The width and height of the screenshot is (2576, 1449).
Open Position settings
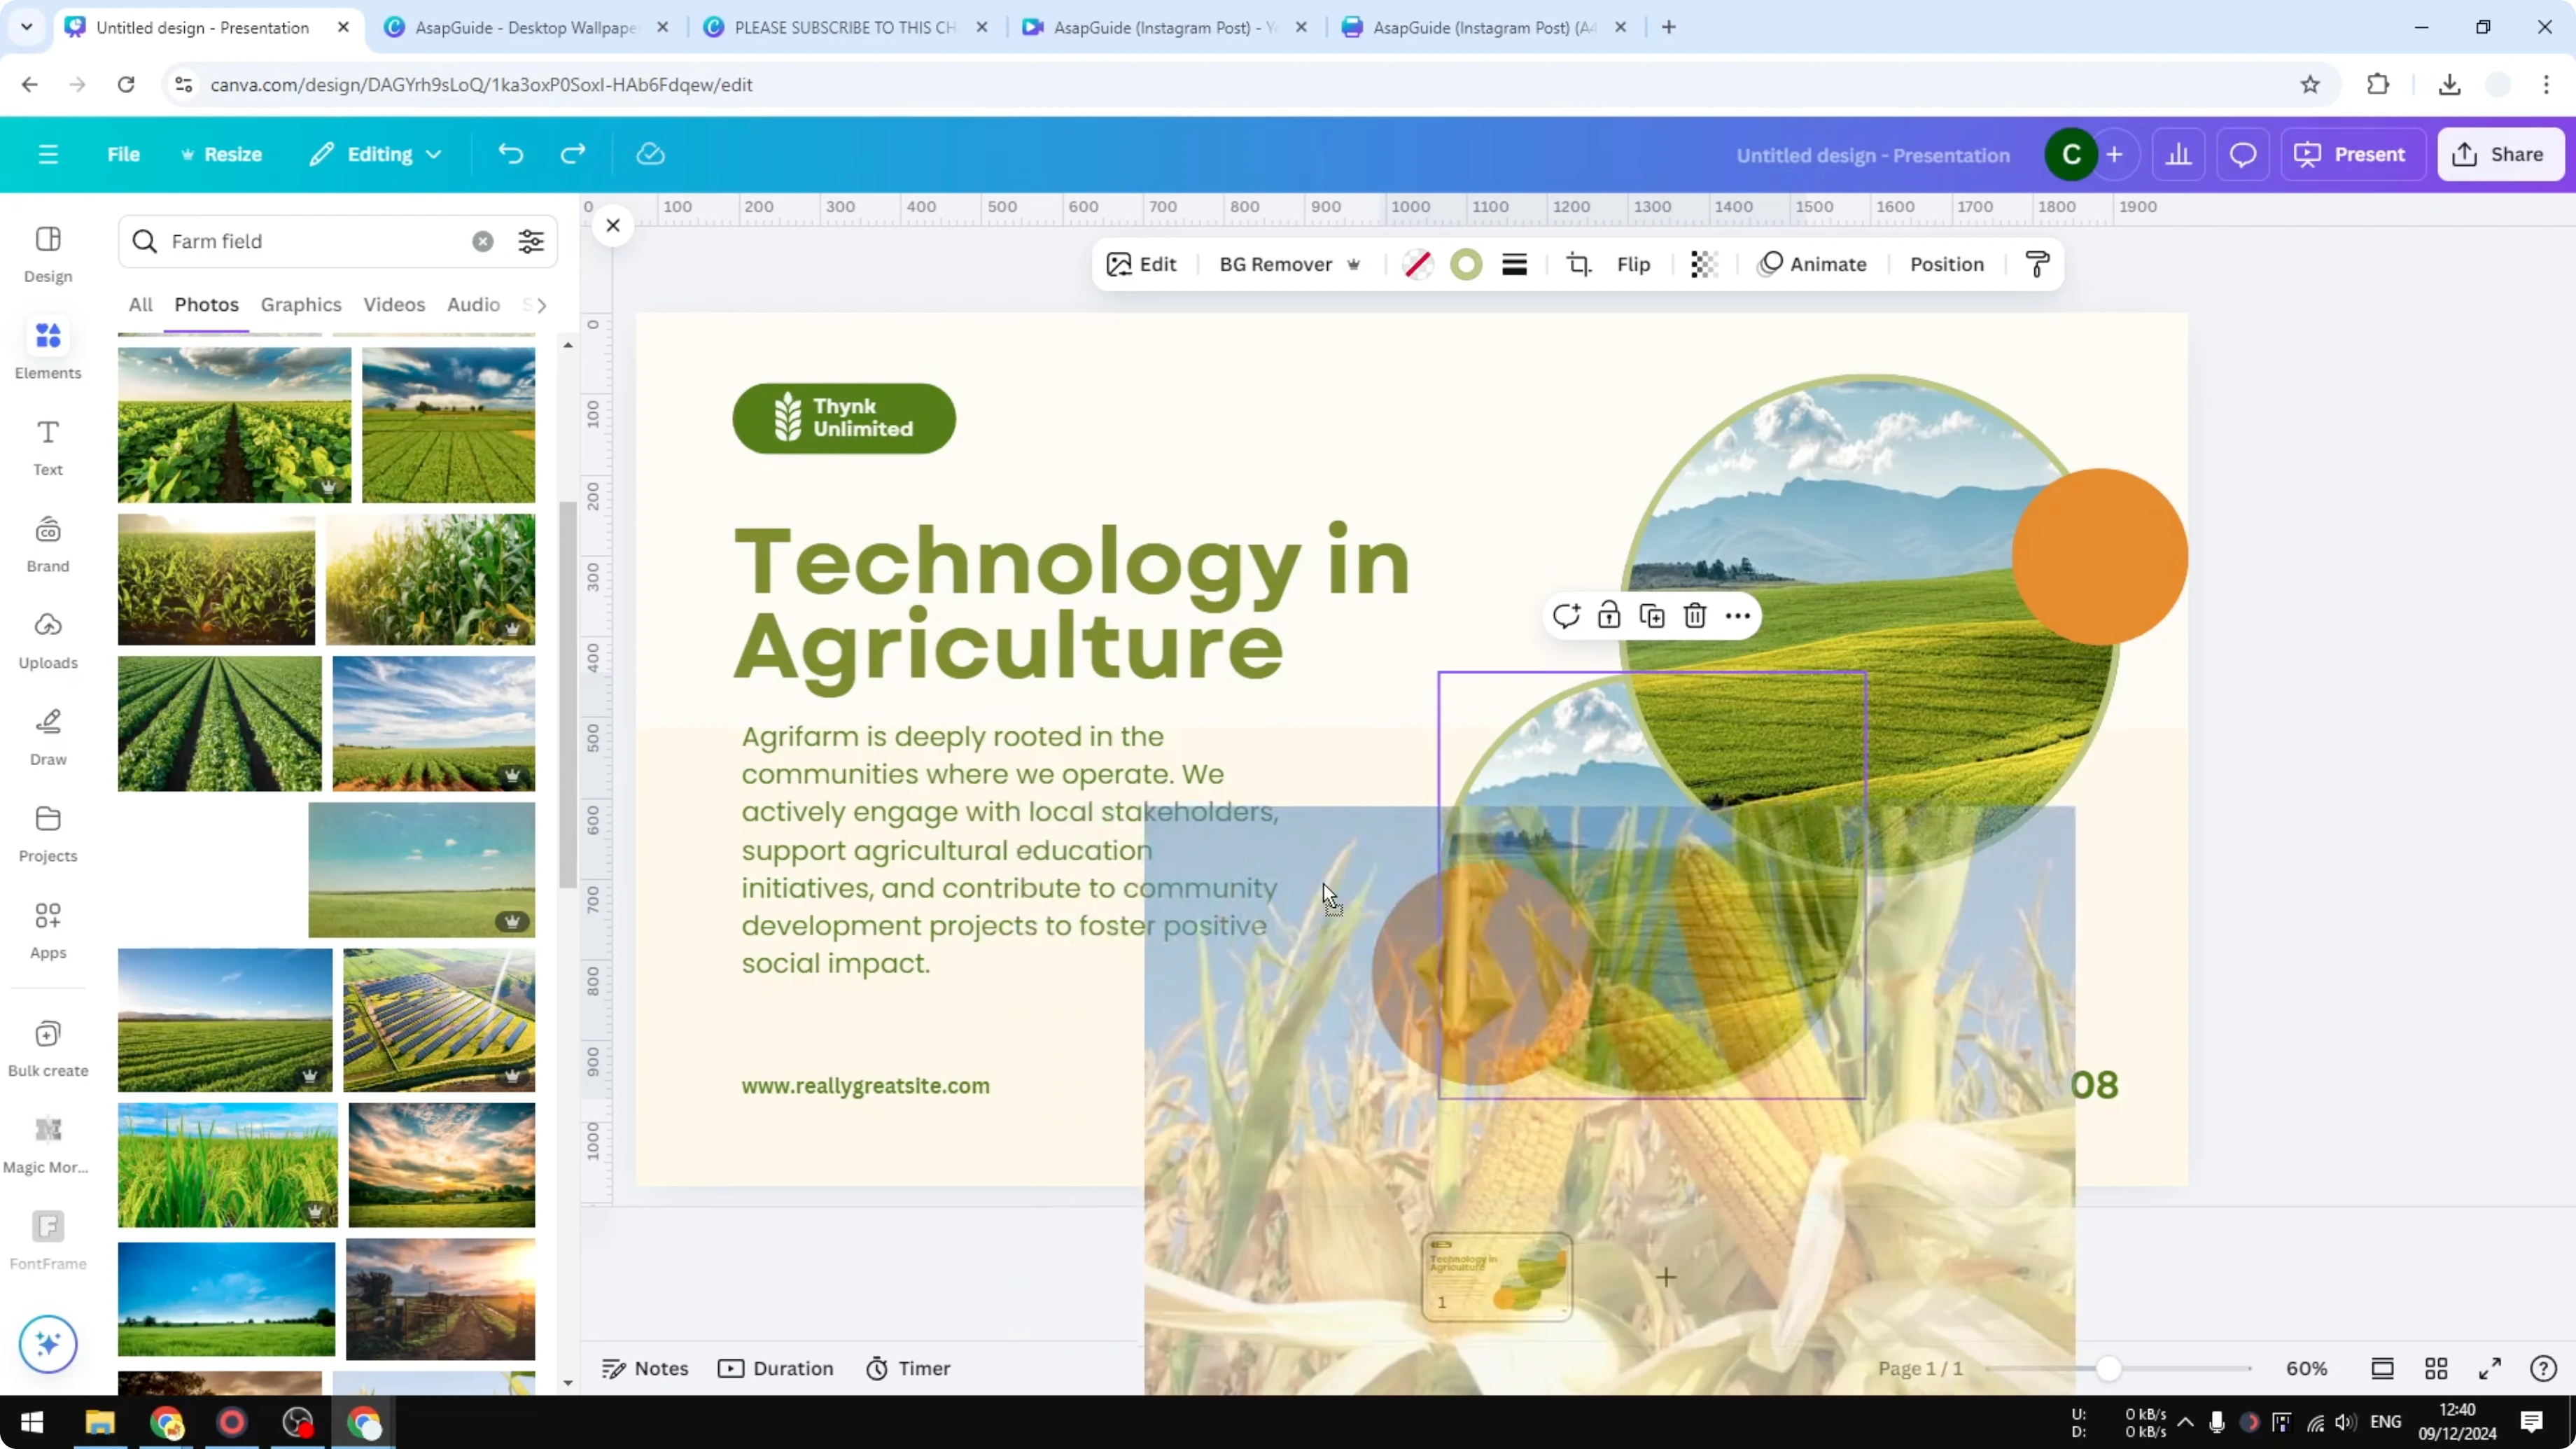click(x=1945, y=264)
